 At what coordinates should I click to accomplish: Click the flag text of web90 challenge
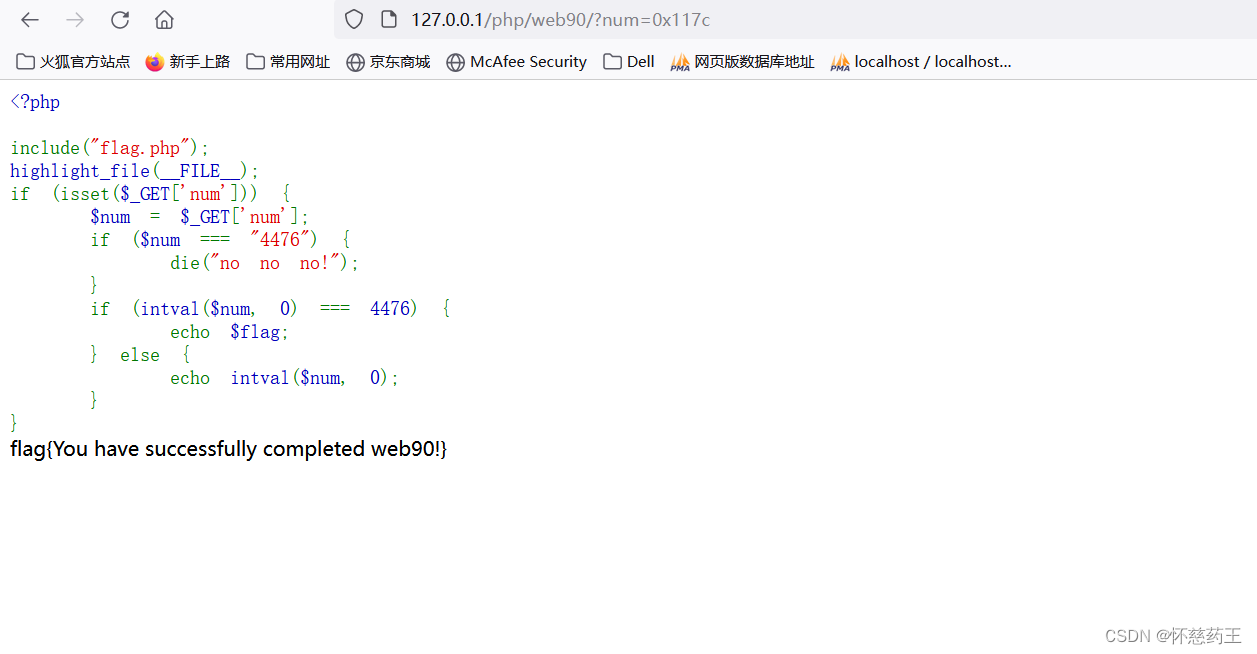point(227,448)
